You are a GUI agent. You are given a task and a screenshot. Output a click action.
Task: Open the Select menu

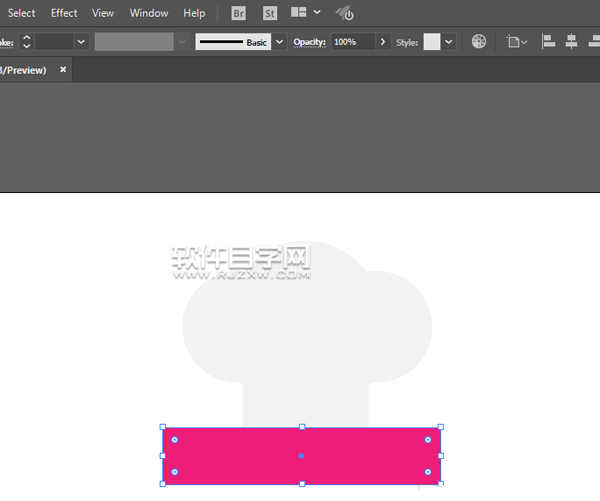click(x=21, y=13)
